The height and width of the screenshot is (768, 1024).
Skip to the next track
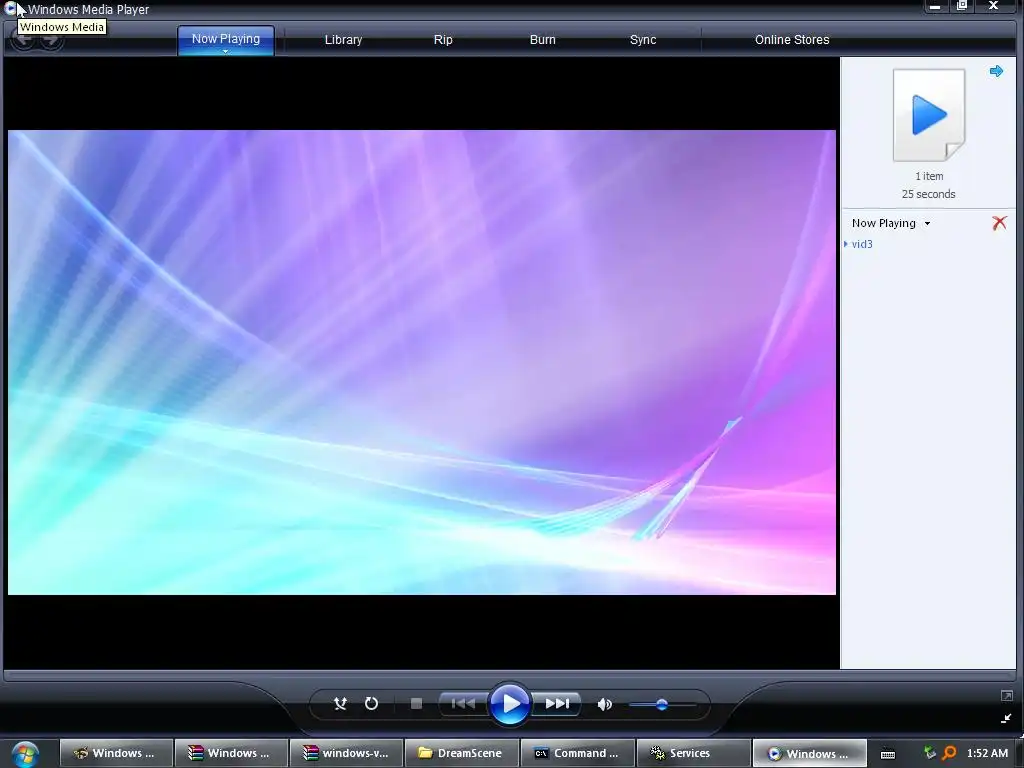point(557,703)
